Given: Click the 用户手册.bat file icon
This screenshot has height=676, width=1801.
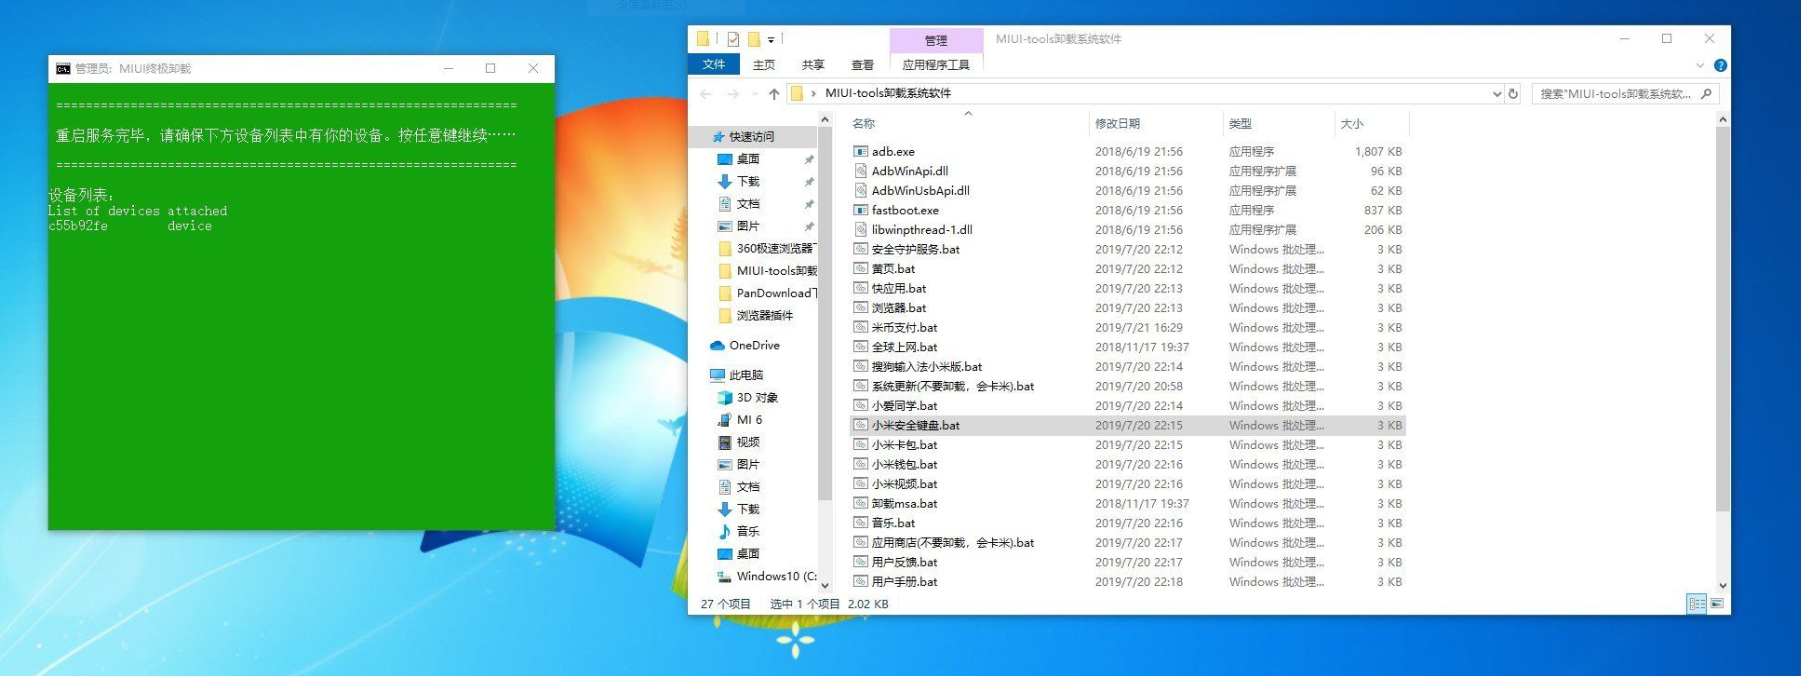Looking at the screenshot, I should click(x=860, y=582).
